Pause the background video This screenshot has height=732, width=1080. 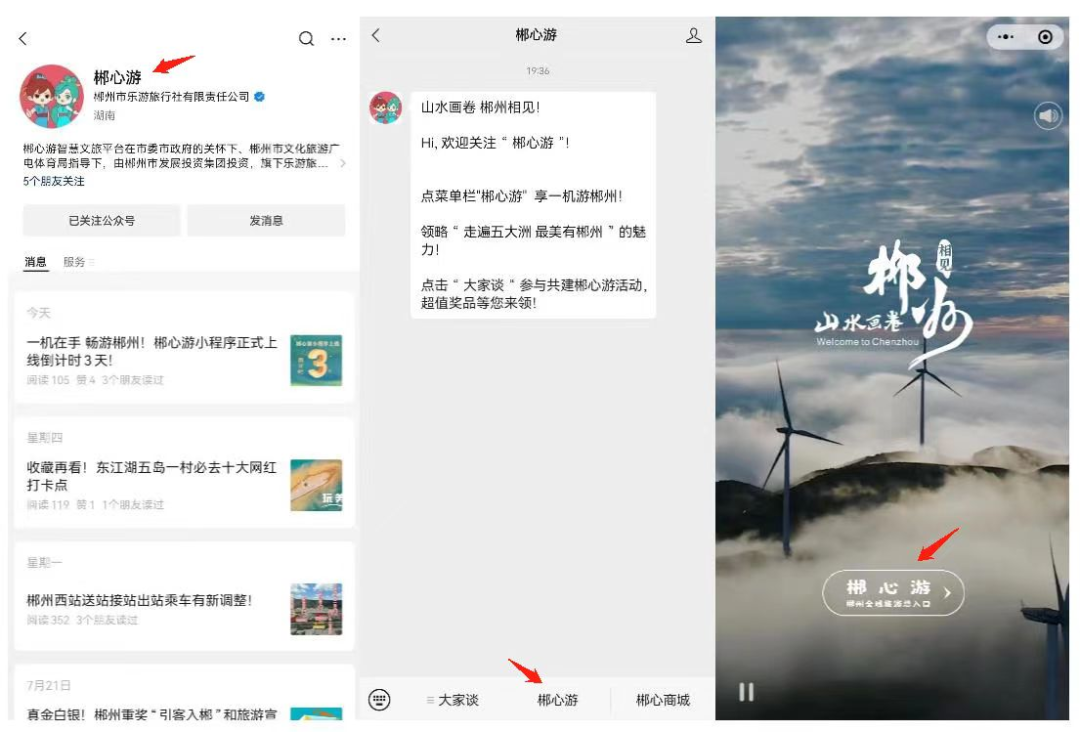point(747,692)
